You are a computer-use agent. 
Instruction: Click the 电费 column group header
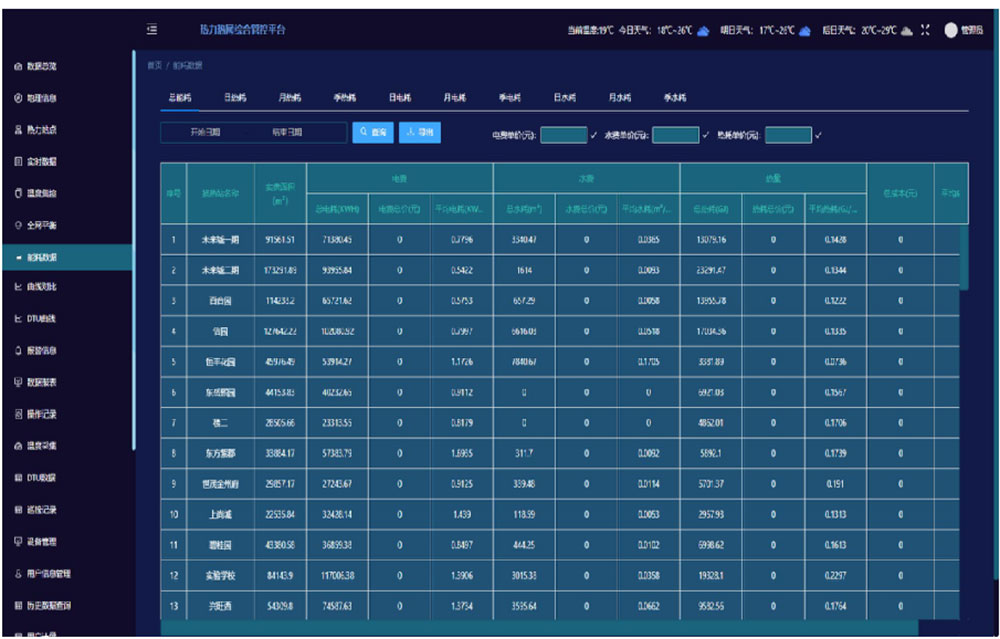400,179
